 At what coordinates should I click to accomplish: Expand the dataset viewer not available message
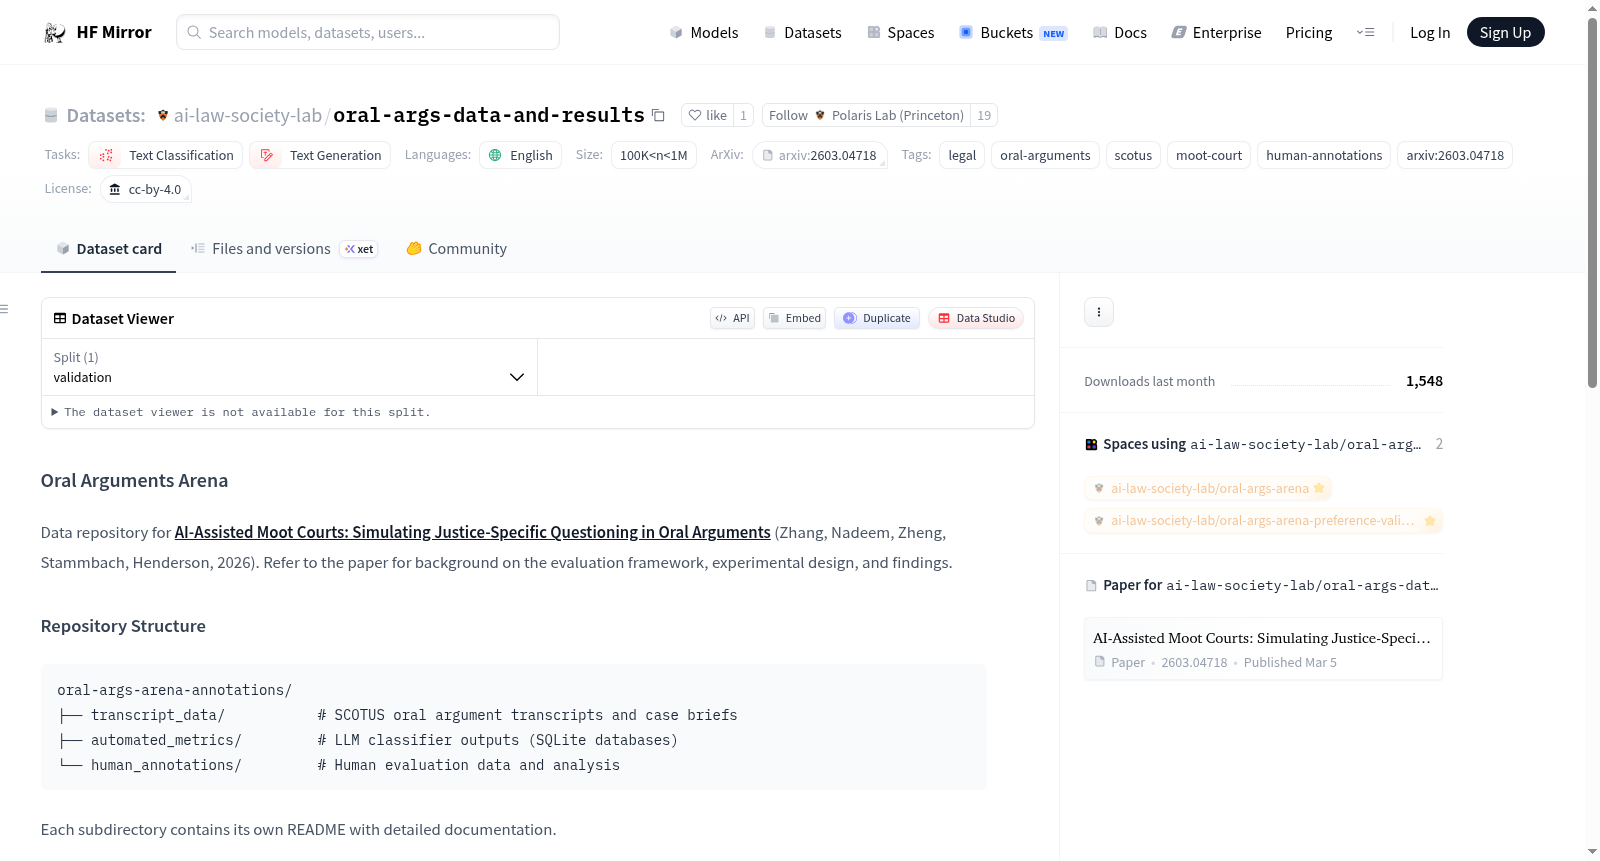tap(241, 412)
